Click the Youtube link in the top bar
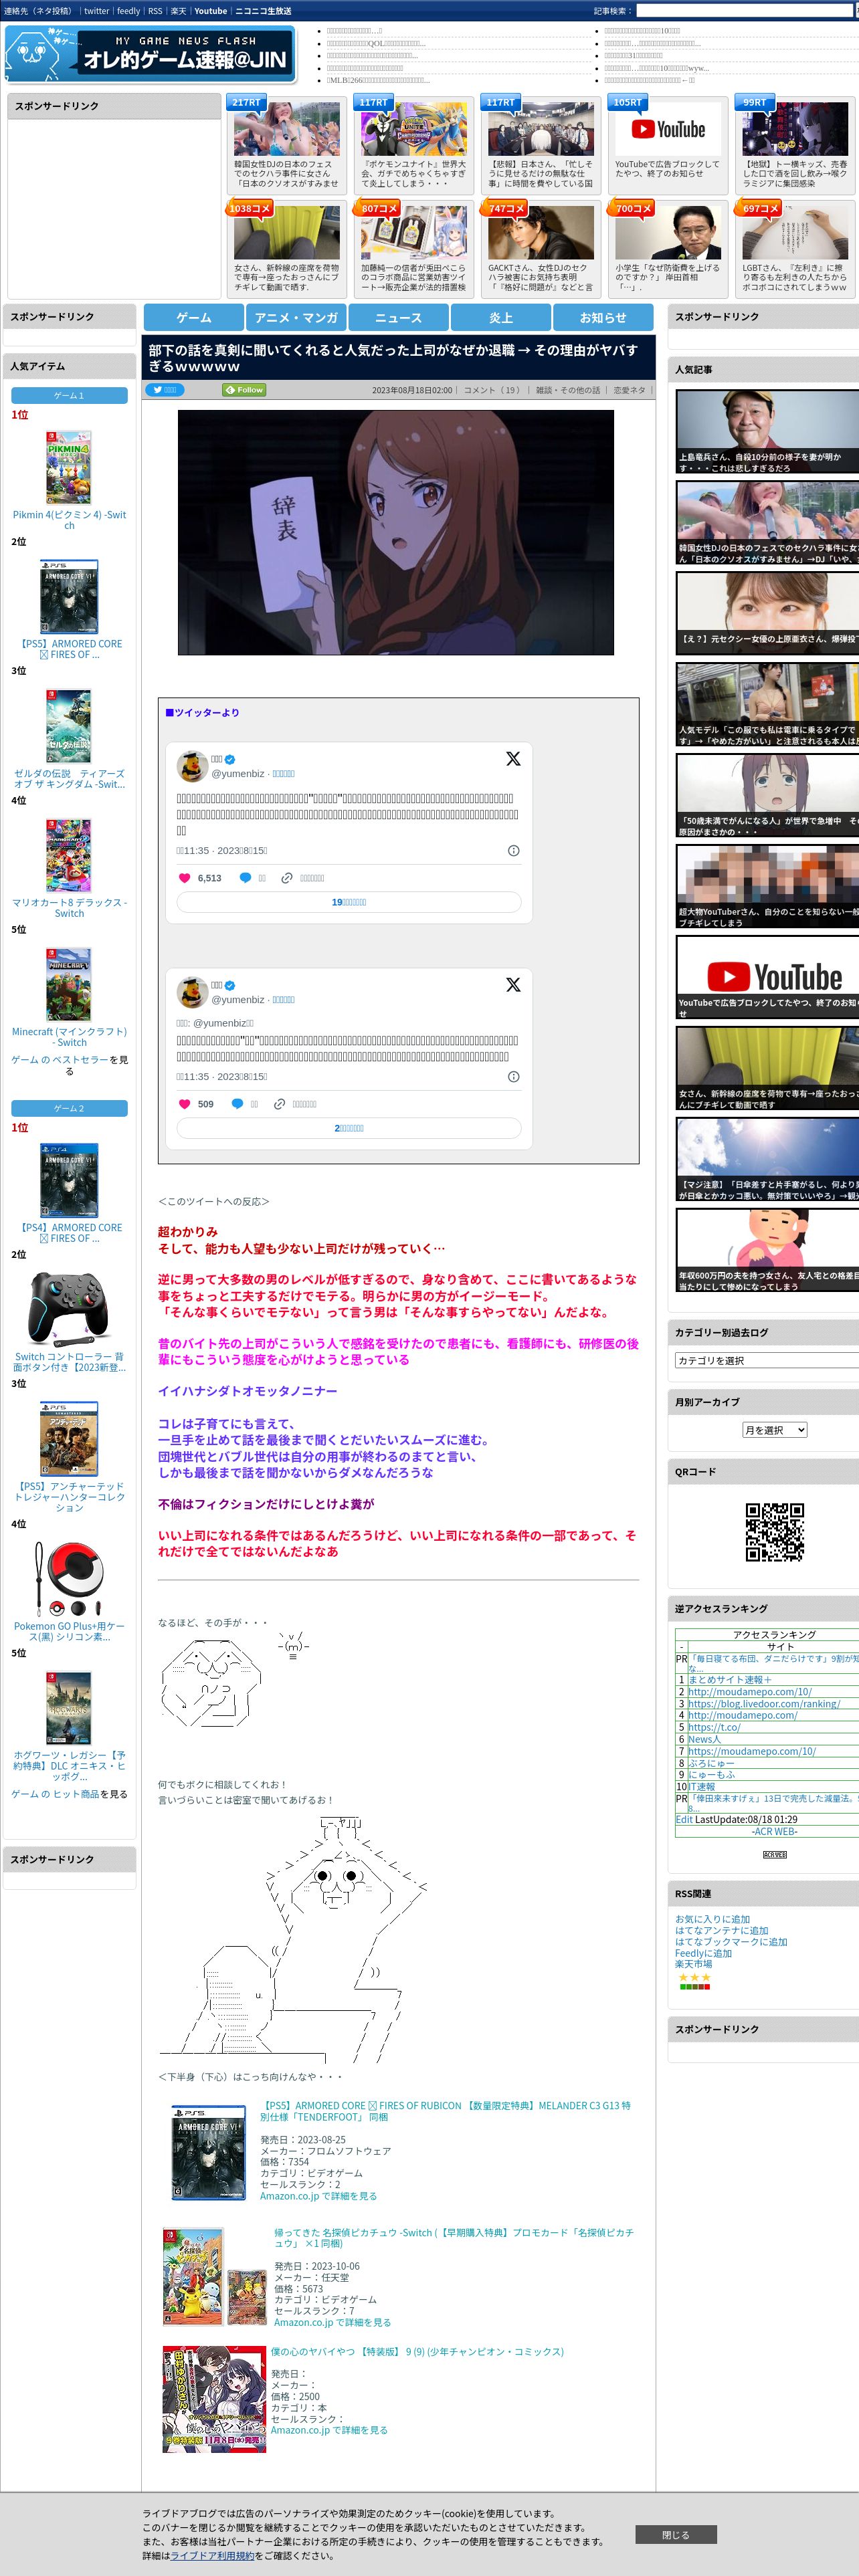Screen dimensions: 859x2576 click(210, 11)
